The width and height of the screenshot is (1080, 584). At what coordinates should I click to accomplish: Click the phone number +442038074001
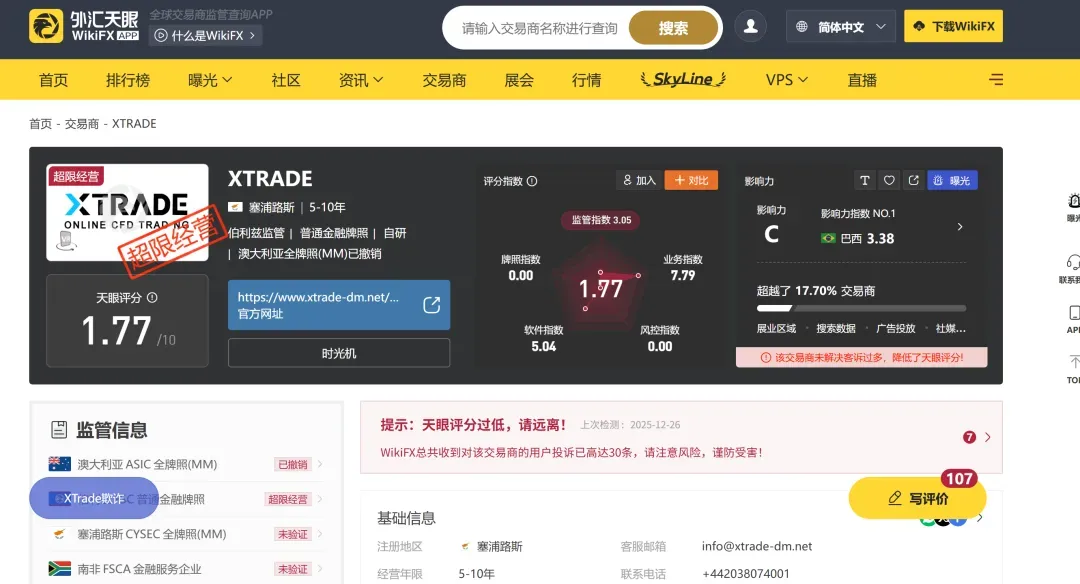[x=746, y=574]
